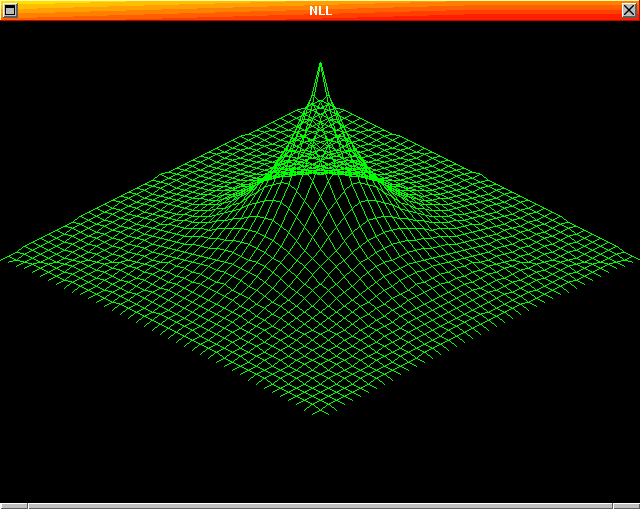Viewport: 640px width, 509px height.
Task: Open the window menu icon in title bar
Action: coord(10,10)
